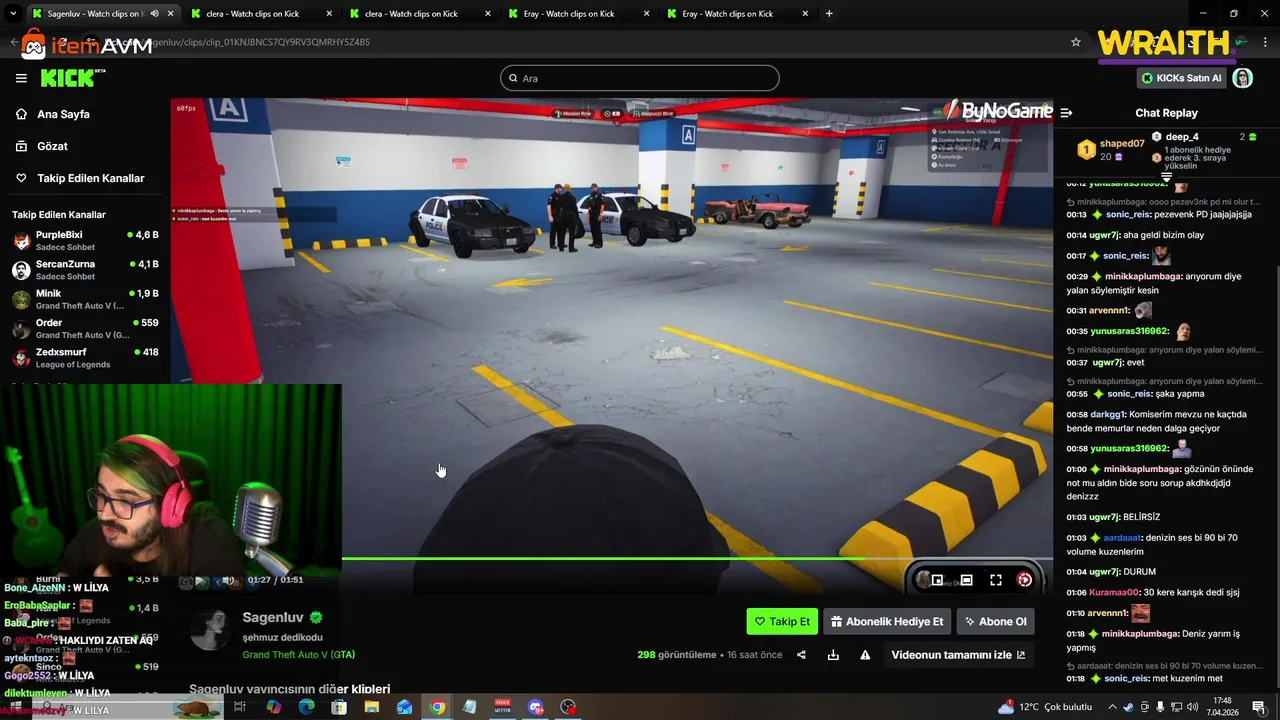Open Microsoft Edge from the taskbar

coord(306,707)
